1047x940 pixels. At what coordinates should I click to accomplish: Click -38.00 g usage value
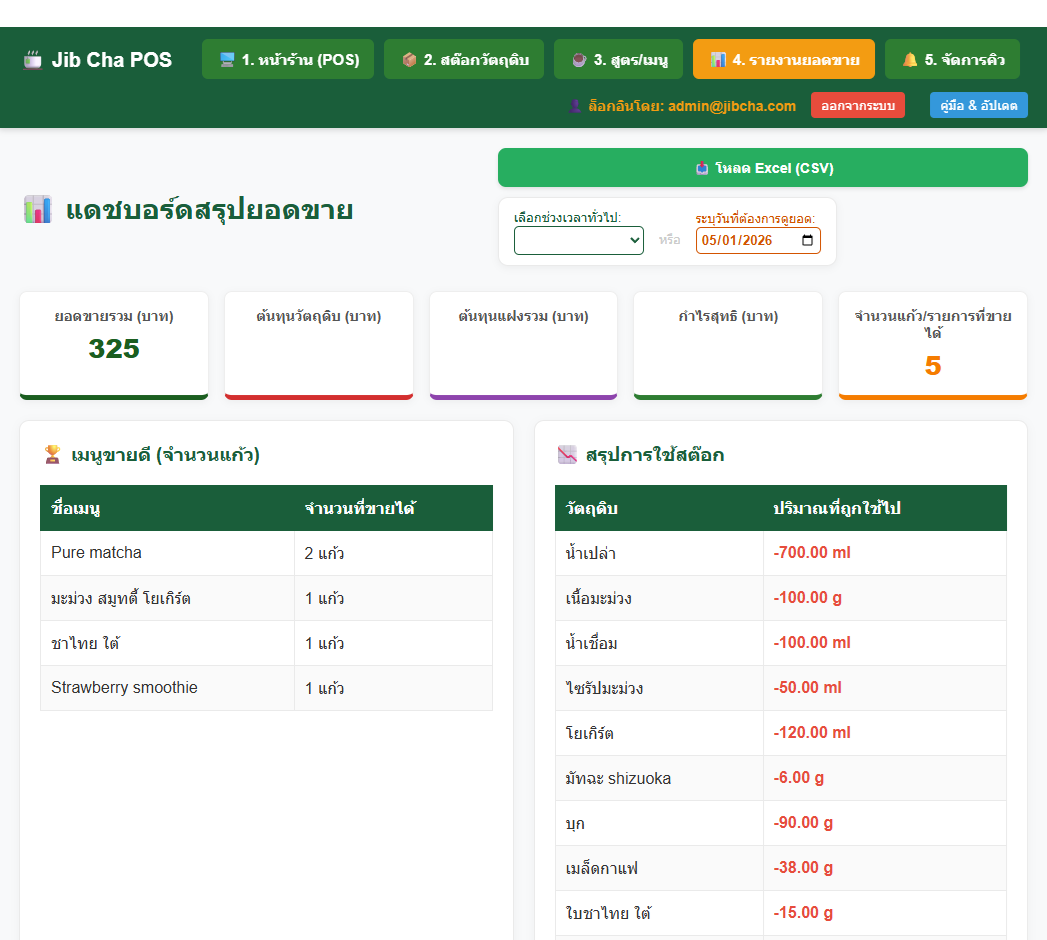point(803,867)
